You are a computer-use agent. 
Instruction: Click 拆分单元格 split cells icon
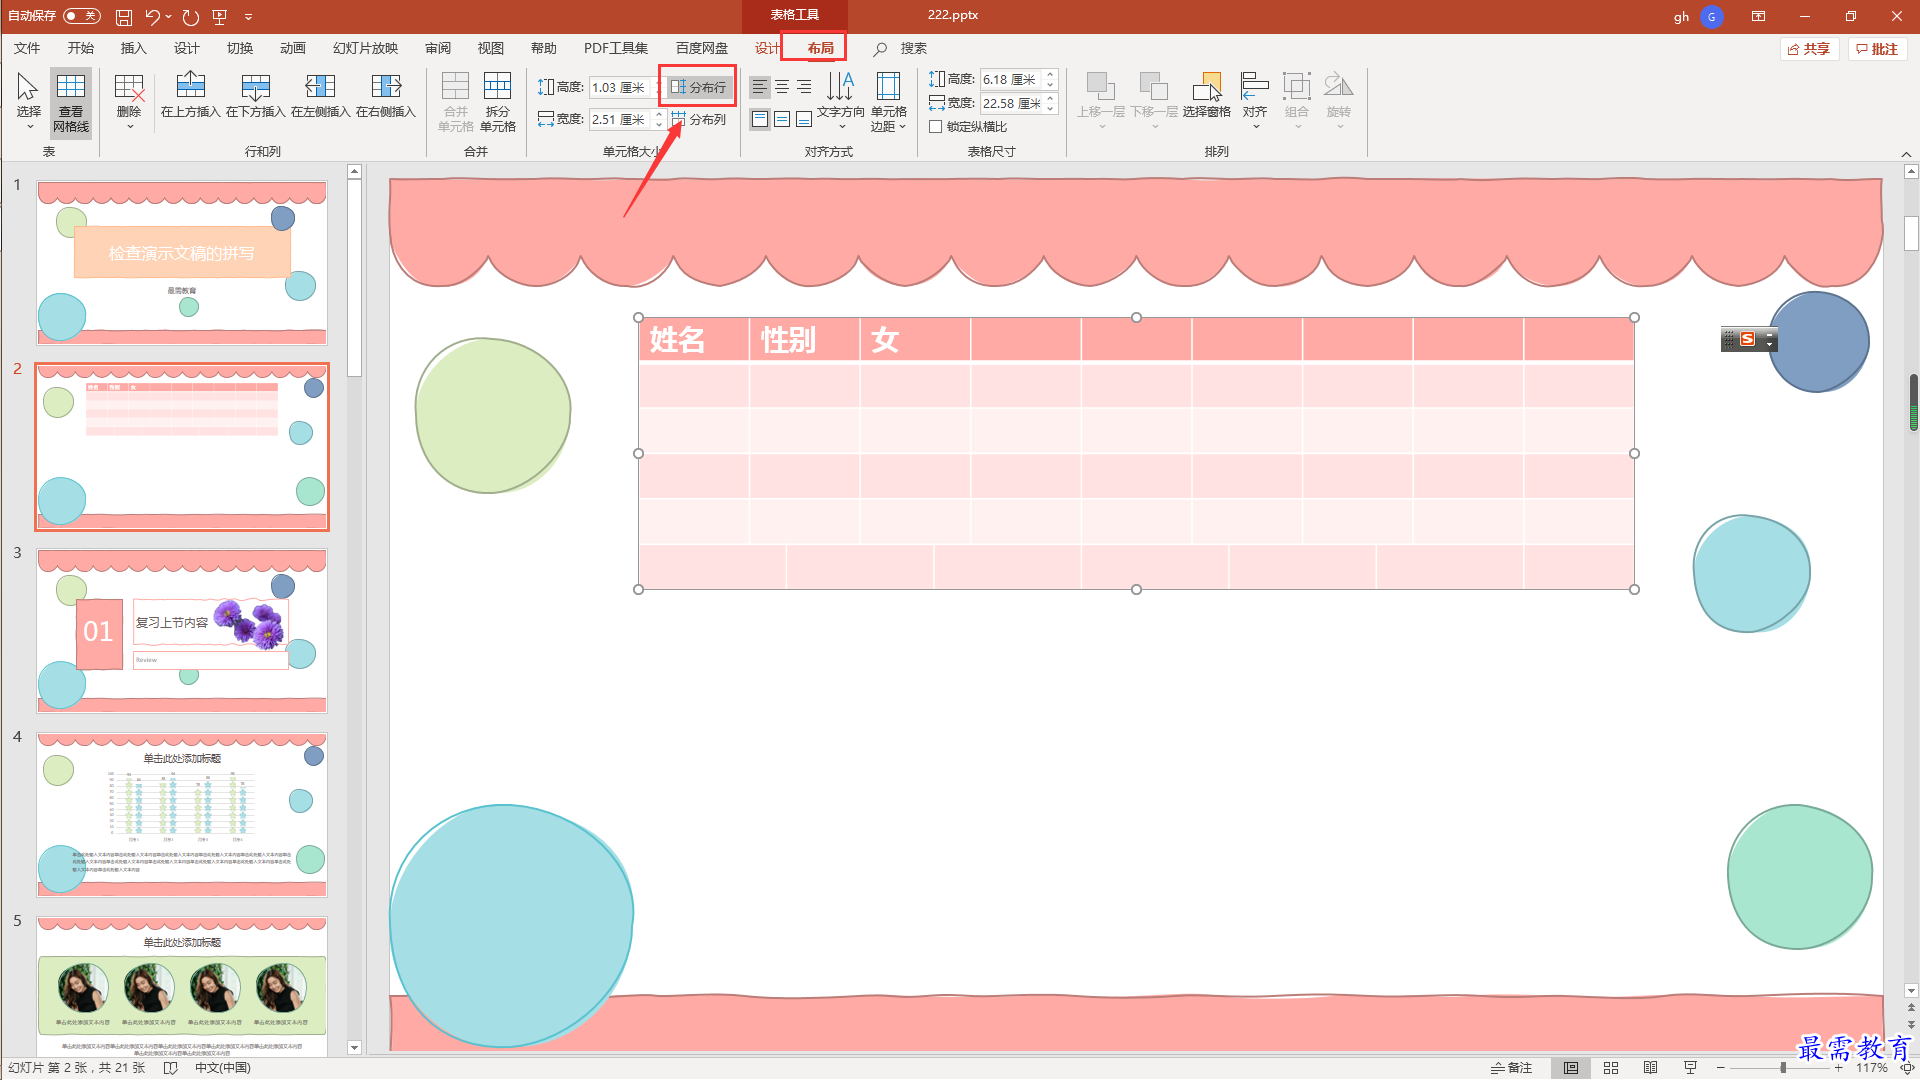click(x=498, y=101)
